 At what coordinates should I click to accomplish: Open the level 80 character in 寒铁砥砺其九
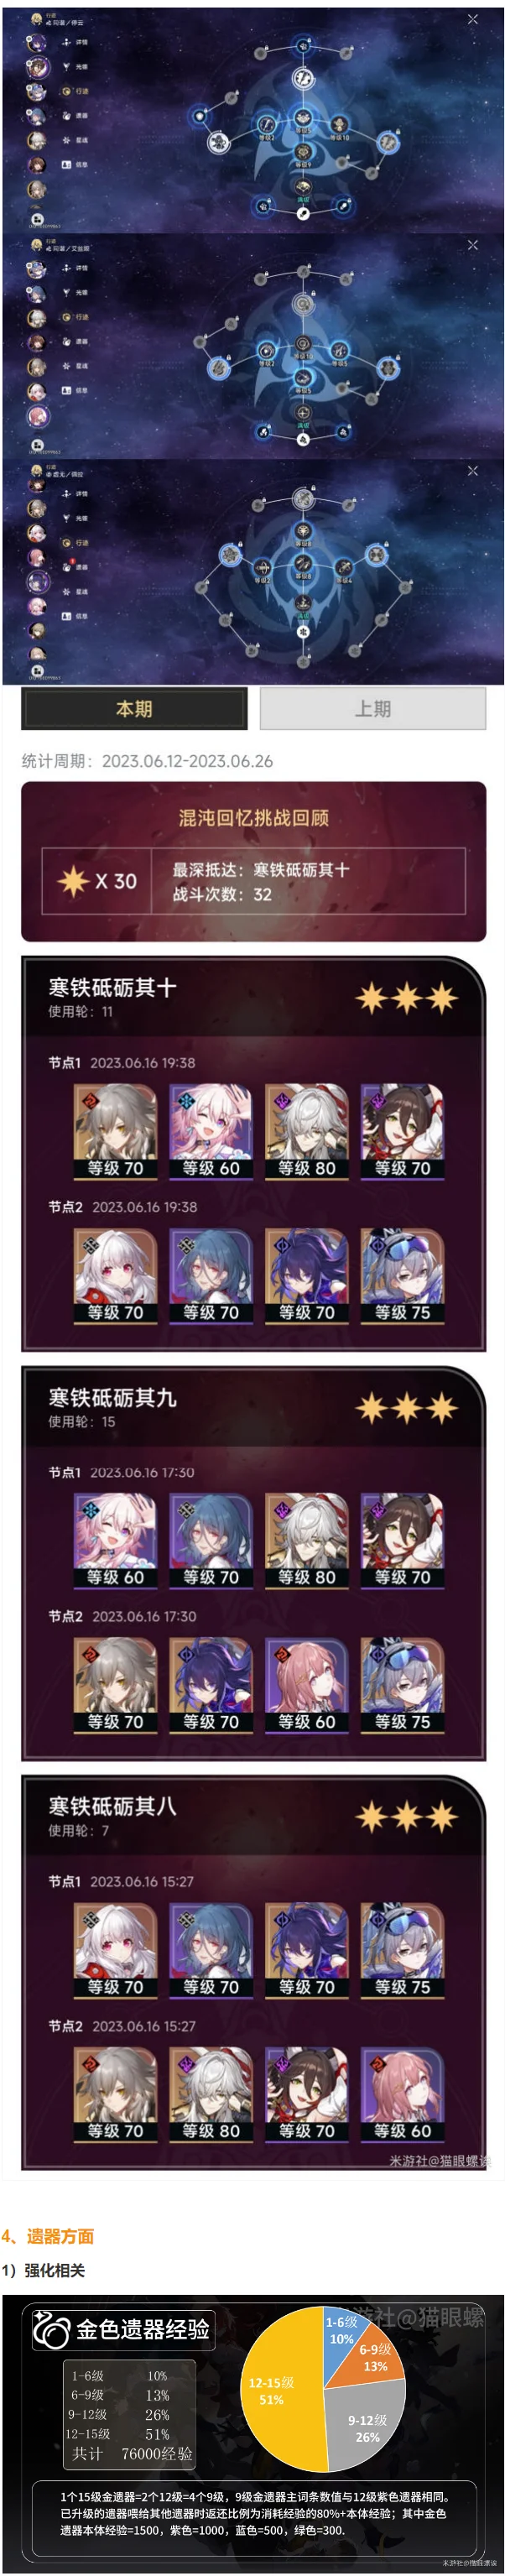307,1540
